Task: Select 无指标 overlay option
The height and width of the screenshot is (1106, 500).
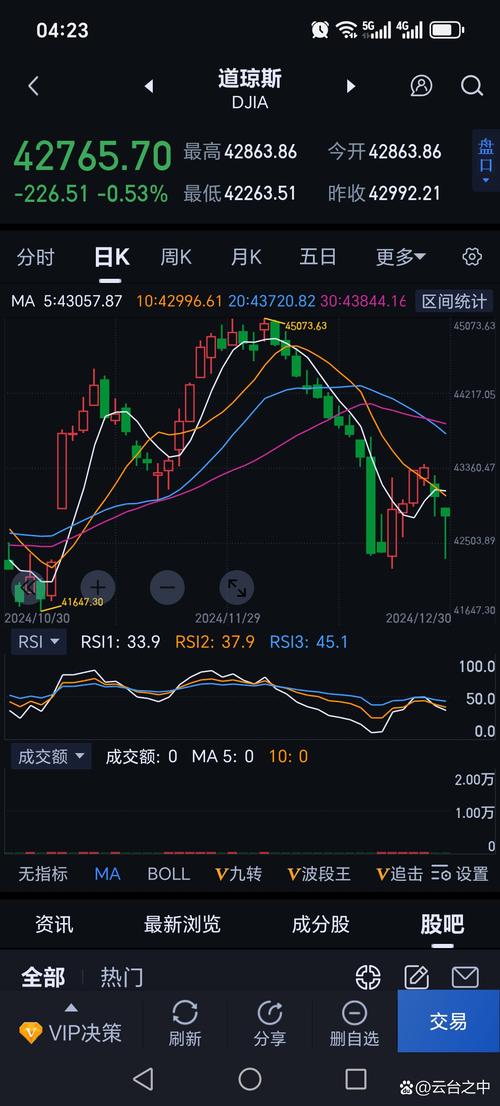Action: [x=43, y=874]
